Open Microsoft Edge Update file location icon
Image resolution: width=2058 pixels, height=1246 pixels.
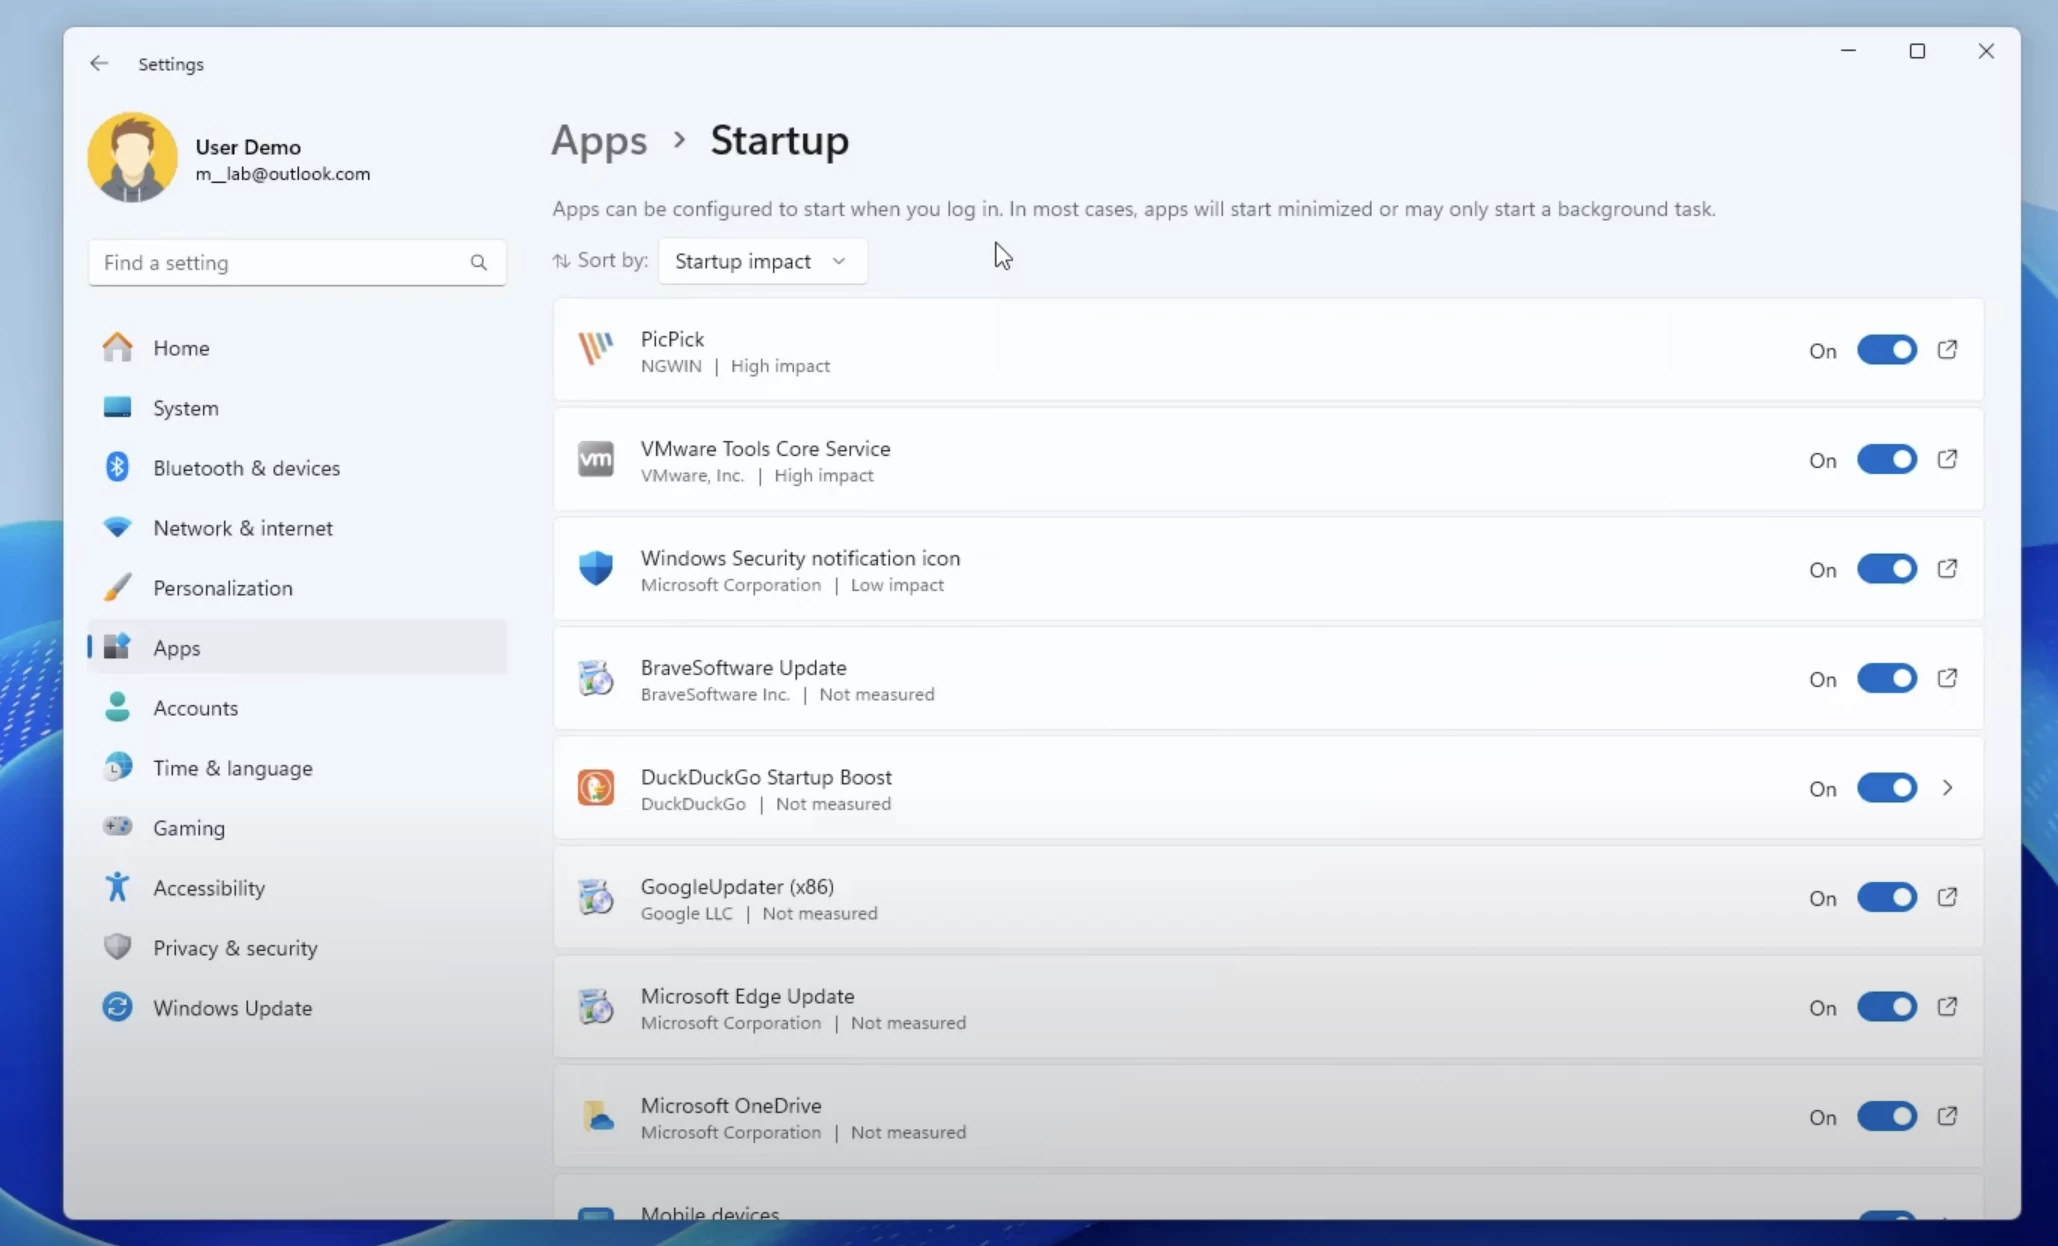pyautogui.click(x=1947, y=1007)
